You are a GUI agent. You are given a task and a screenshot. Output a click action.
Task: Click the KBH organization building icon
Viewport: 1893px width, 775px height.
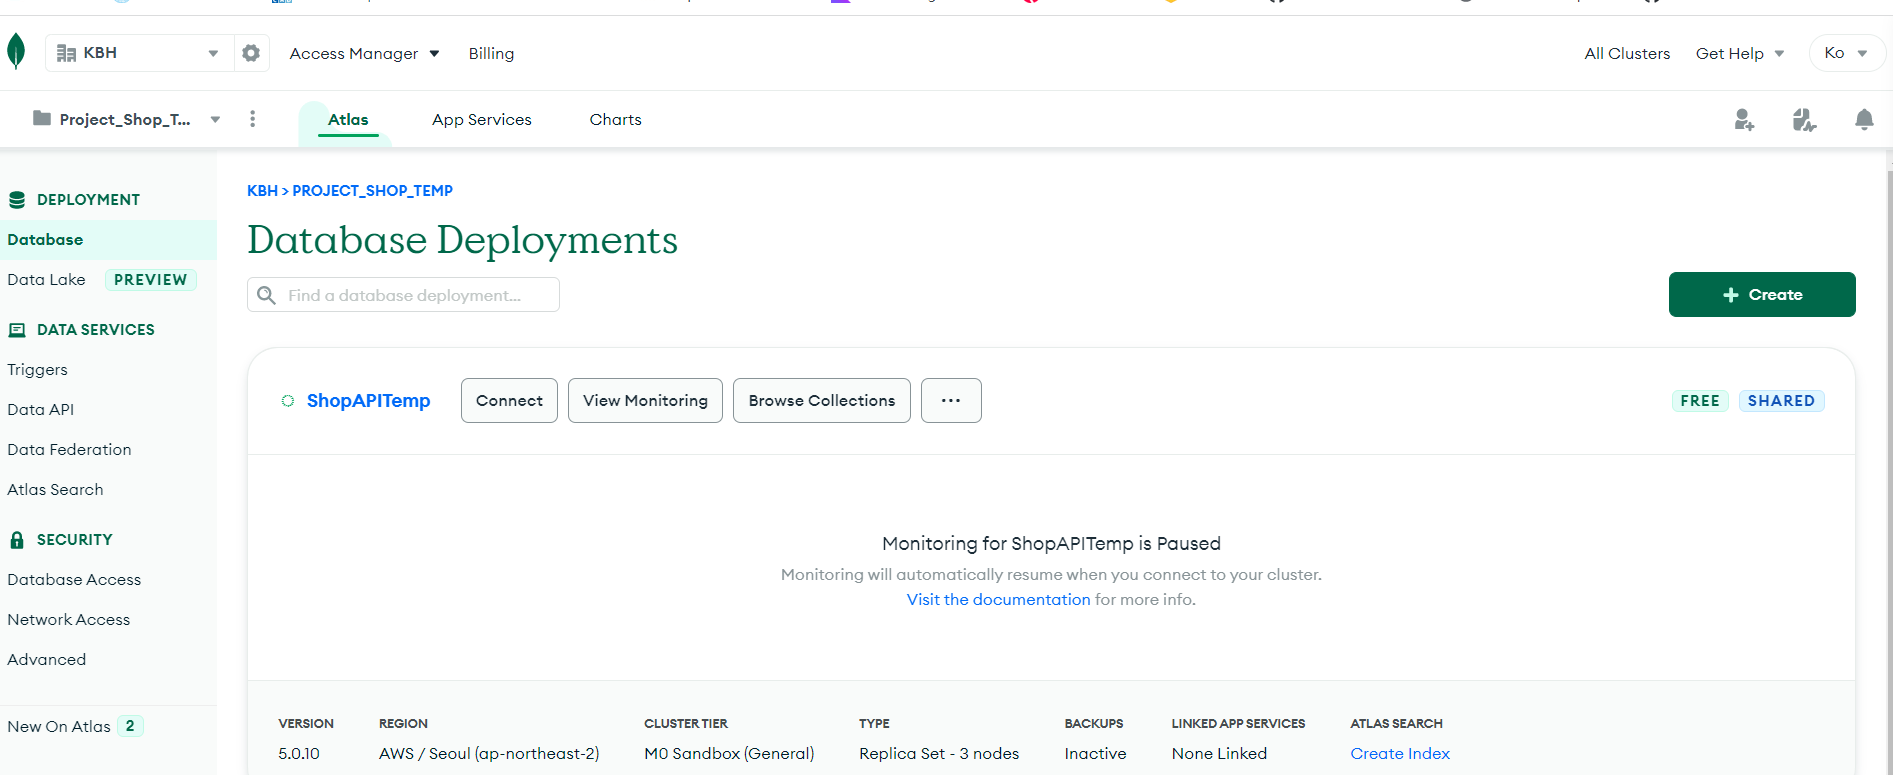pos(67,53)
